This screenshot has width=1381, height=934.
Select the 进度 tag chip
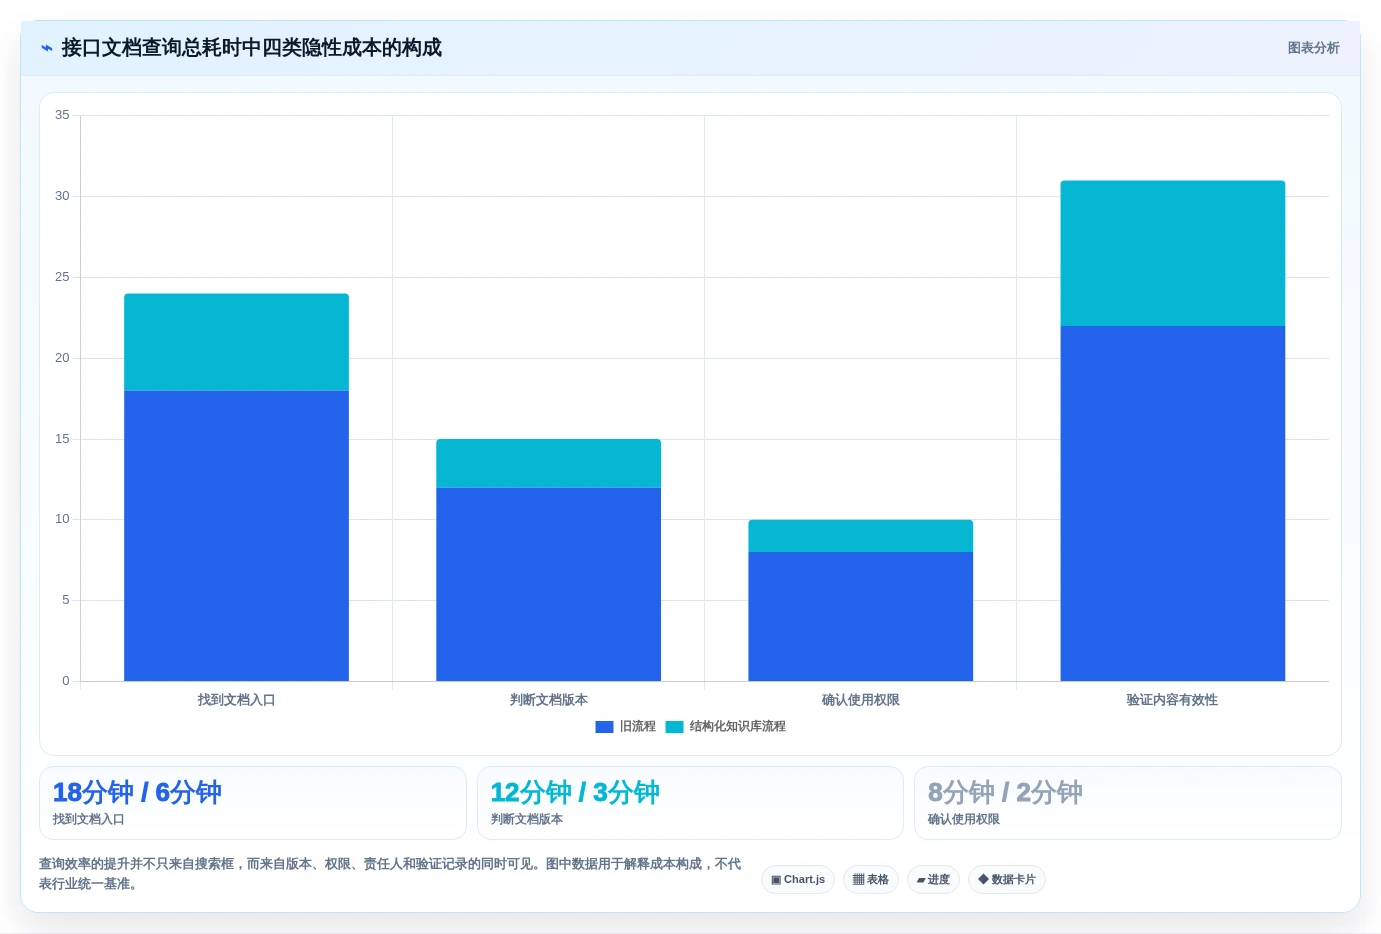pyautogui.click(x=933, y=880)
